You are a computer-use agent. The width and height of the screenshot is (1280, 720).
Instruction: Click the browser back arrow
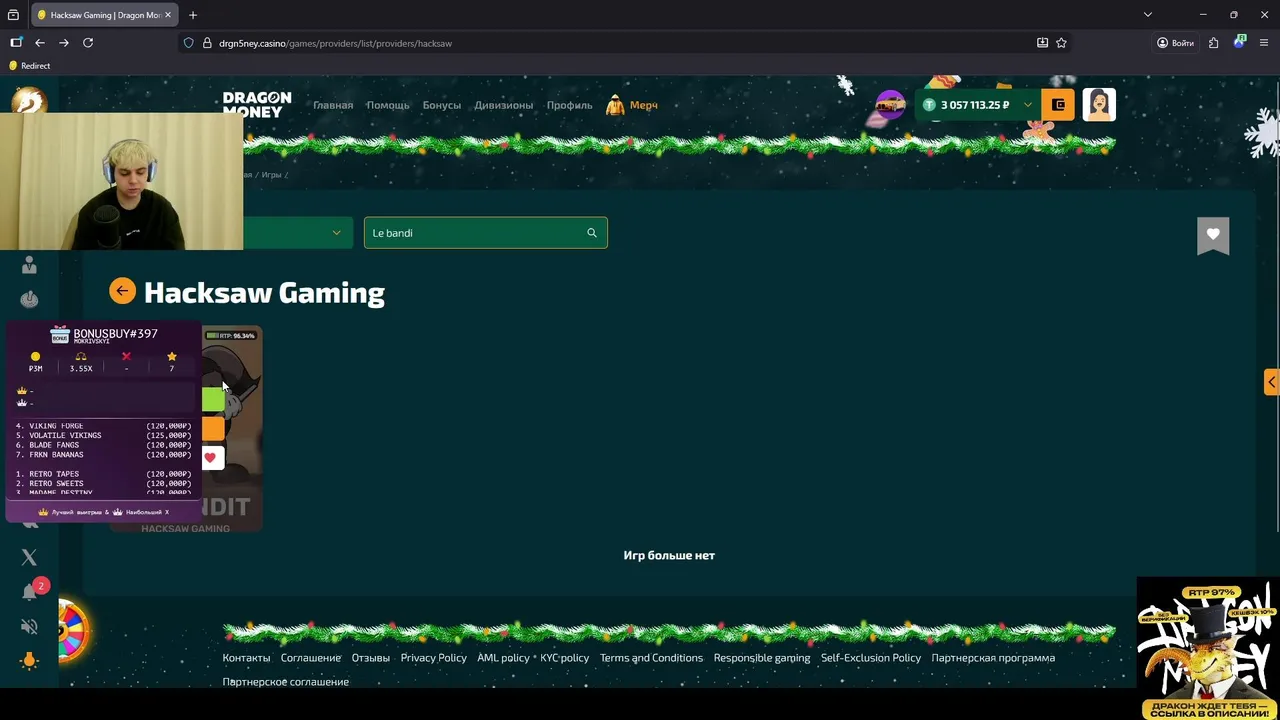tap(40, 43)
